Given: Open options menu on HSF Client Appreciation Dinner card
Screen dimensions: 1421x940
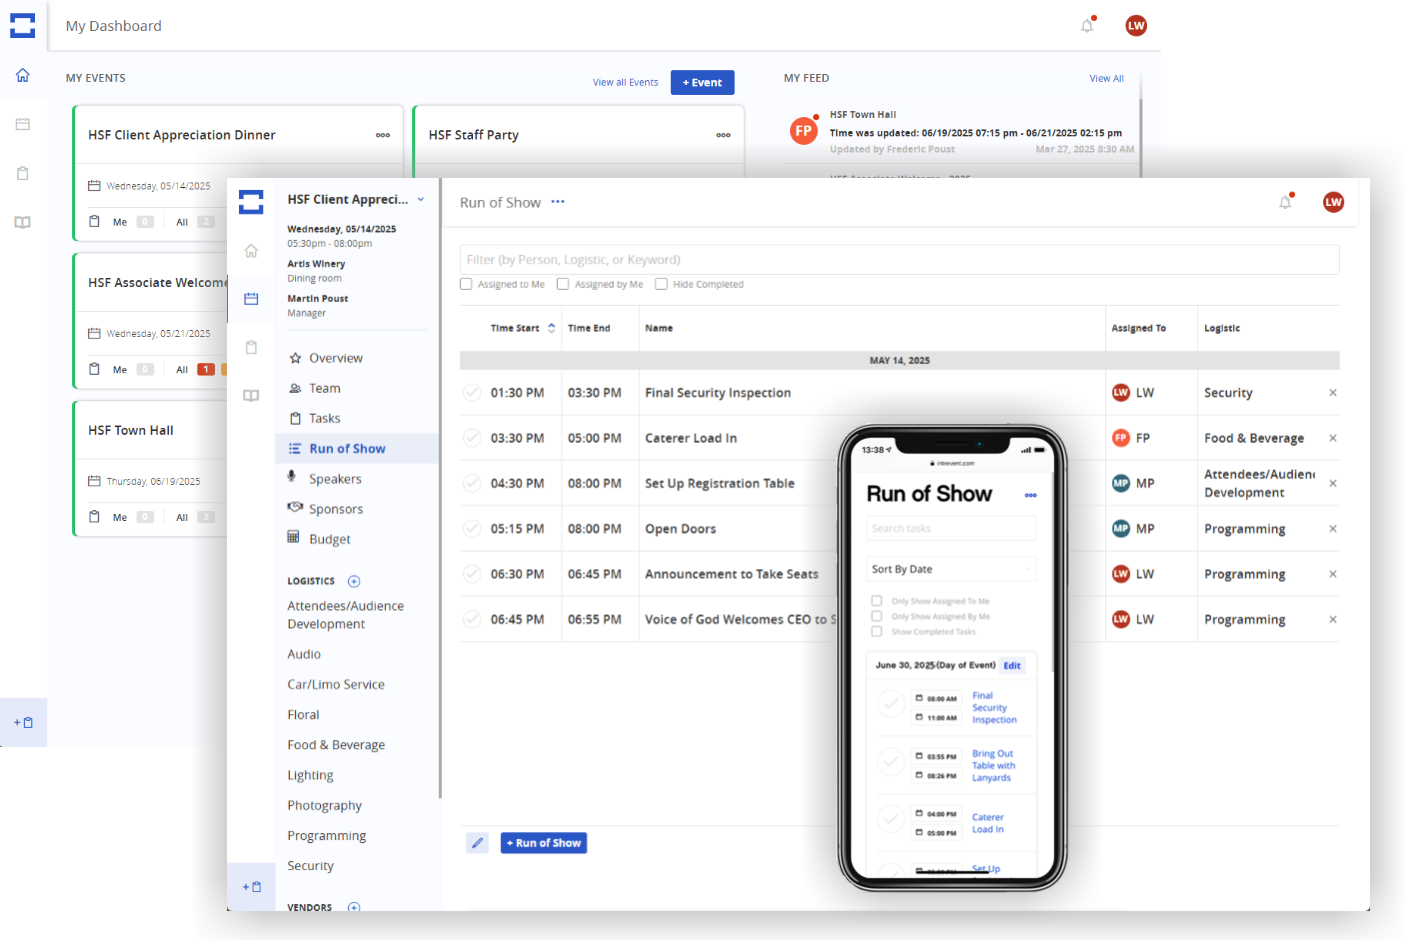Looking at the screenshot, I should click(x=383, y=135).
